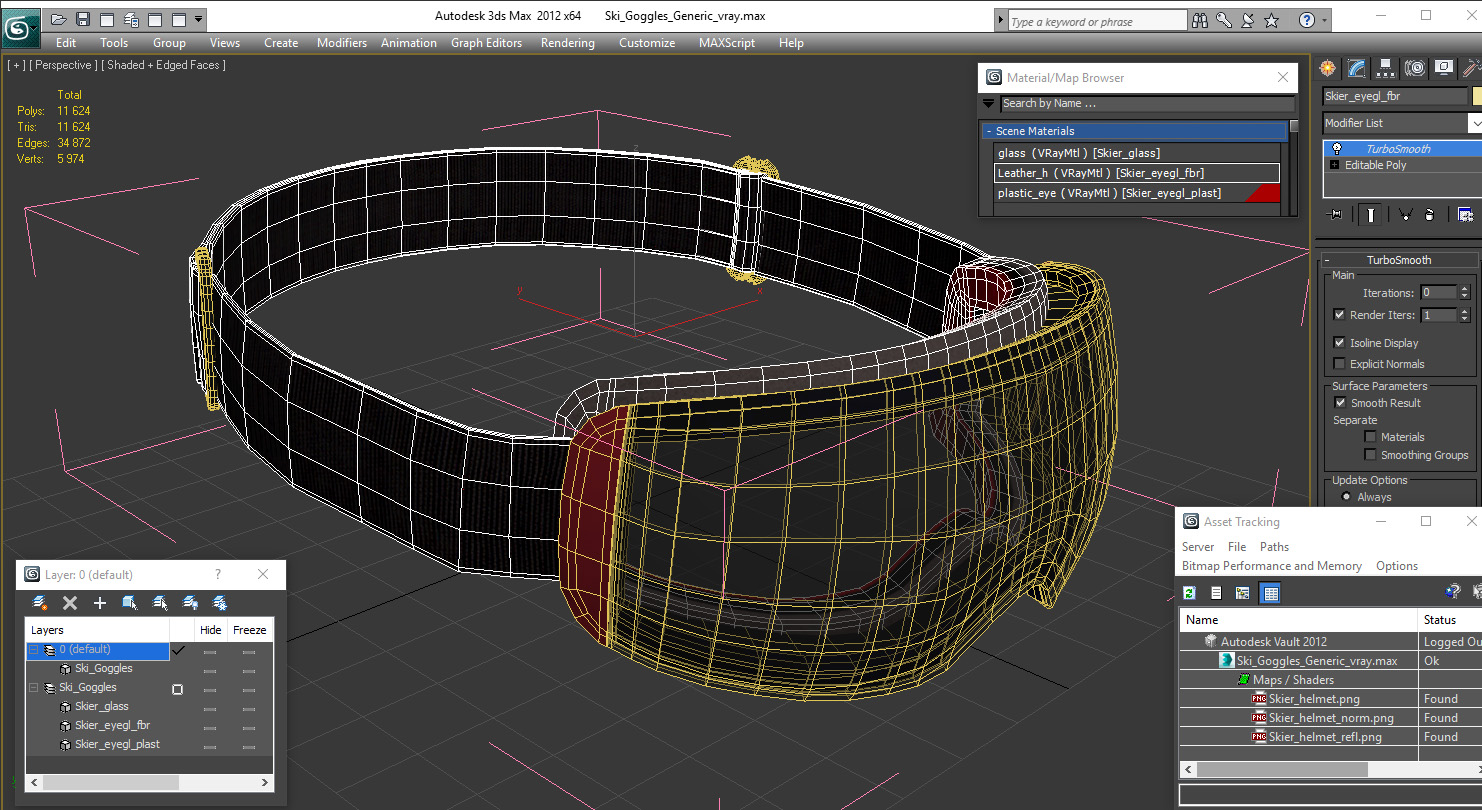
Task: Click Make Unique icon in modifier stack
Action: point(1405,214)
